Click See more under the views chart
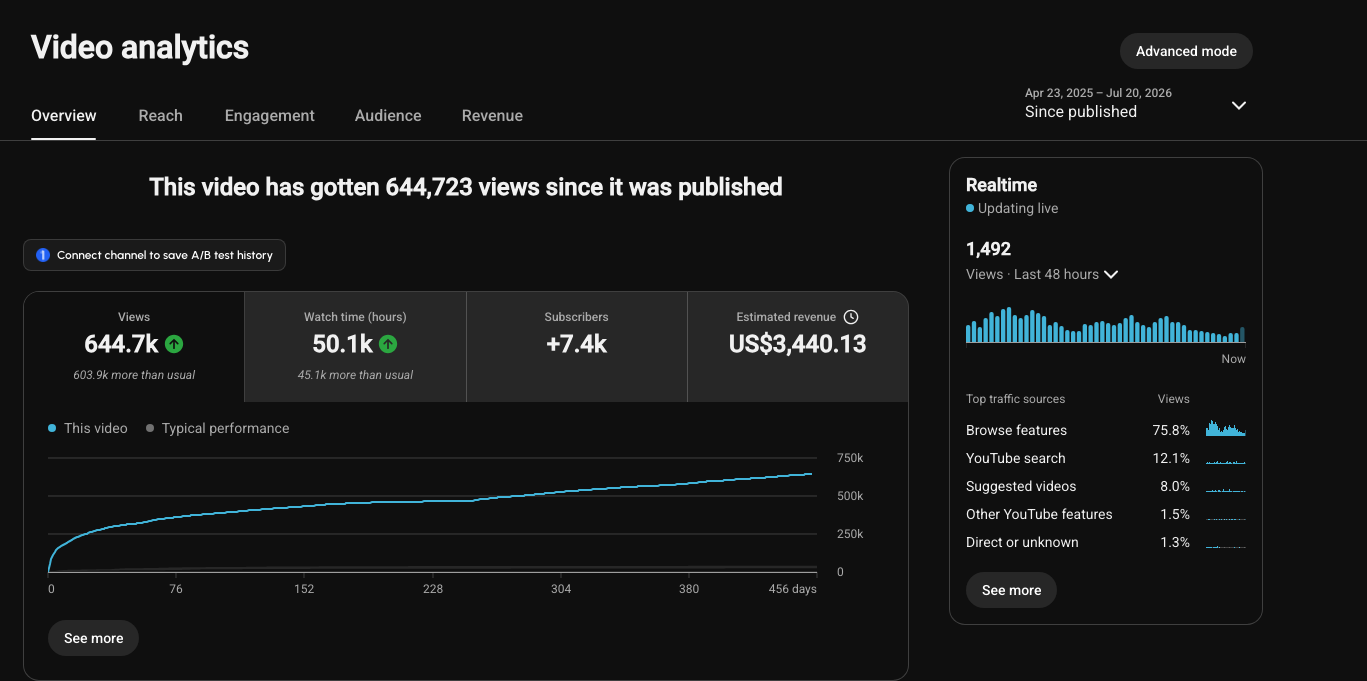The image size is (1367, 681). (x=94, y=638)
